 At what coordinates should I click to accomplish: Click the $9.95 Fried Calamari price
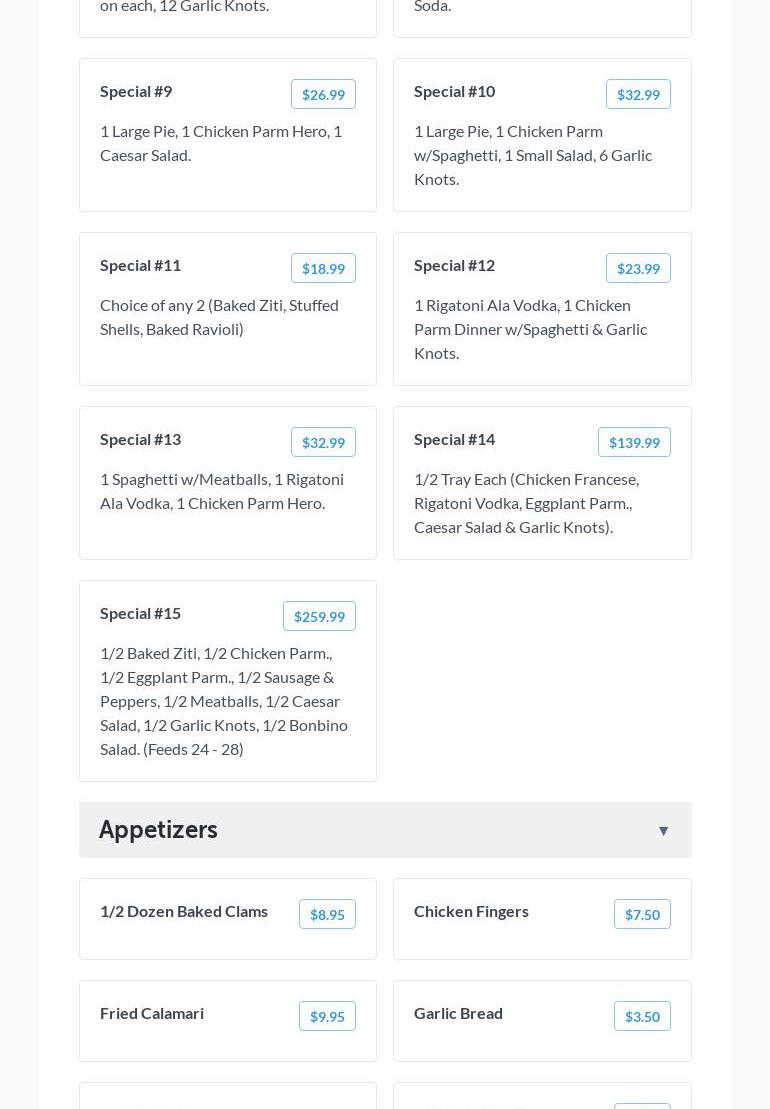(x=327, y=1017)
